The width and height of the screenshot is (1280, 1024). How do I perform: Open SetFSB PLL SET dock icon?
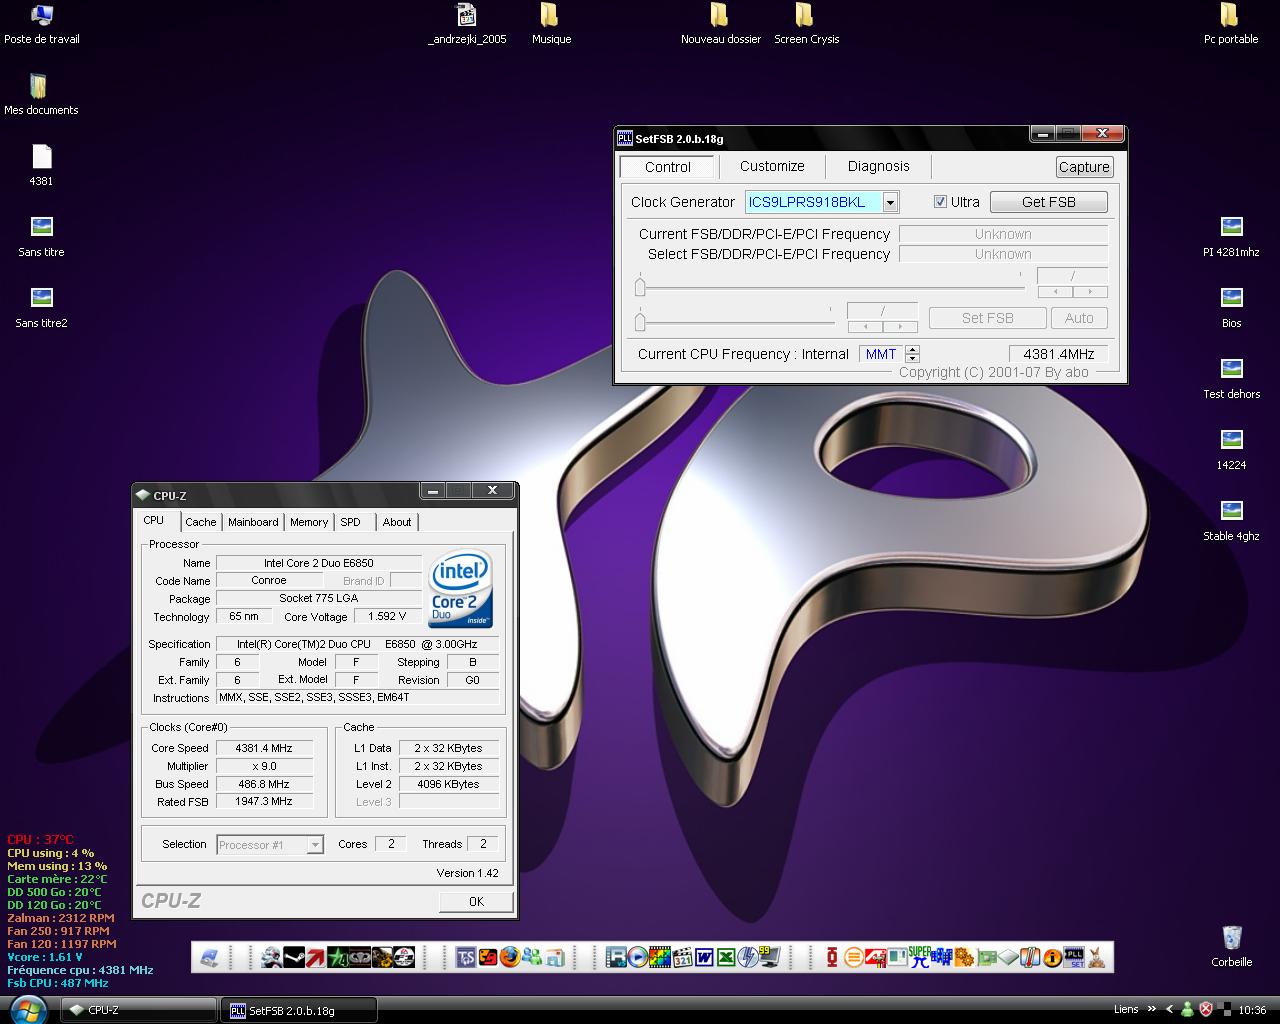(1074, 957)
